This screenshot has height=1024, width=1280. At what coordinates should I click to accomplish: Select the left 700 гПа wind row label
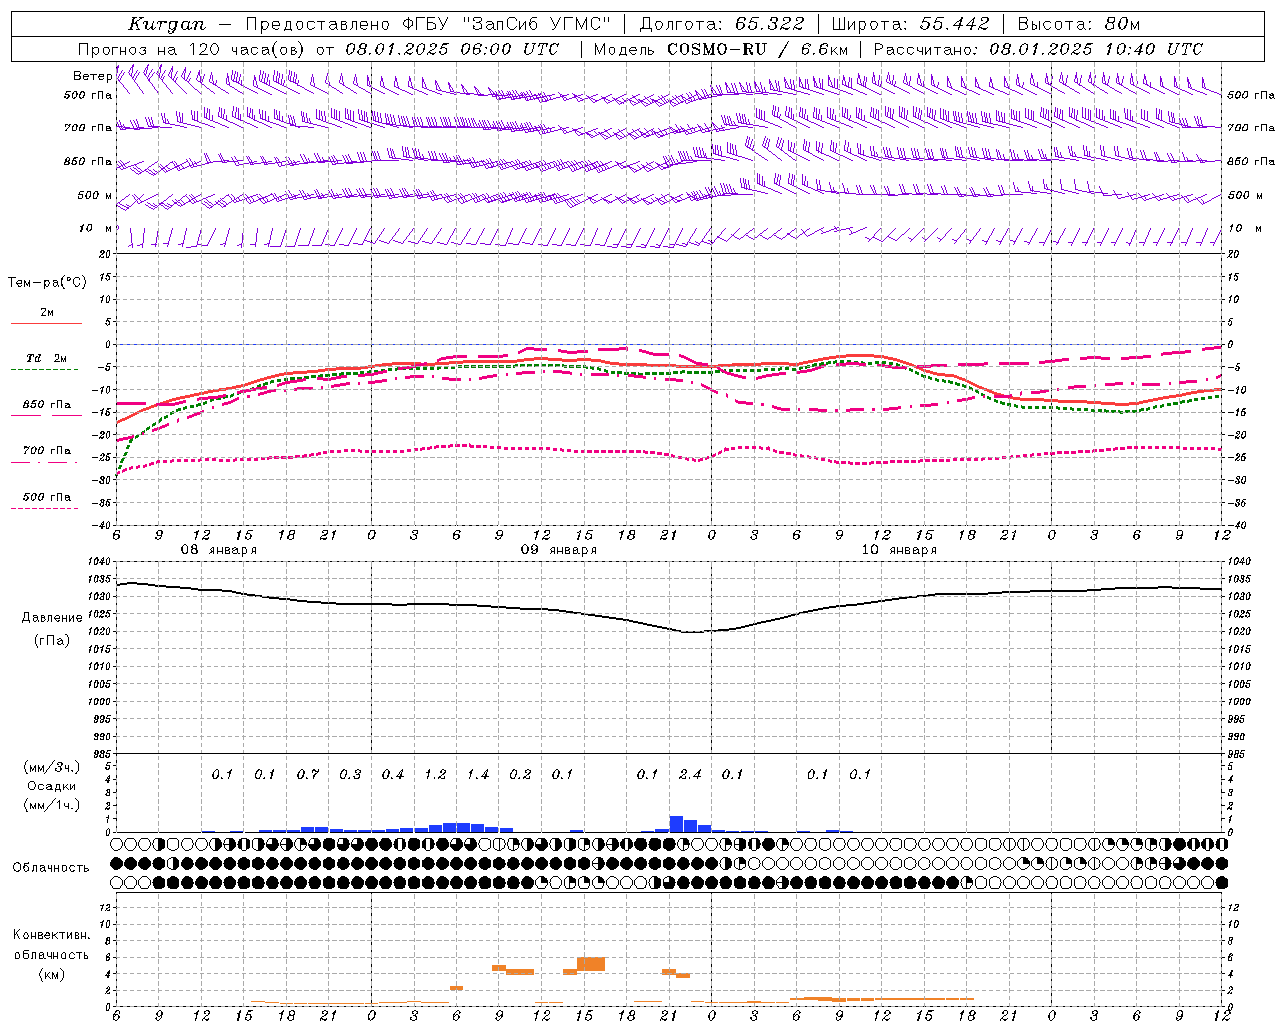pos(88,128)
